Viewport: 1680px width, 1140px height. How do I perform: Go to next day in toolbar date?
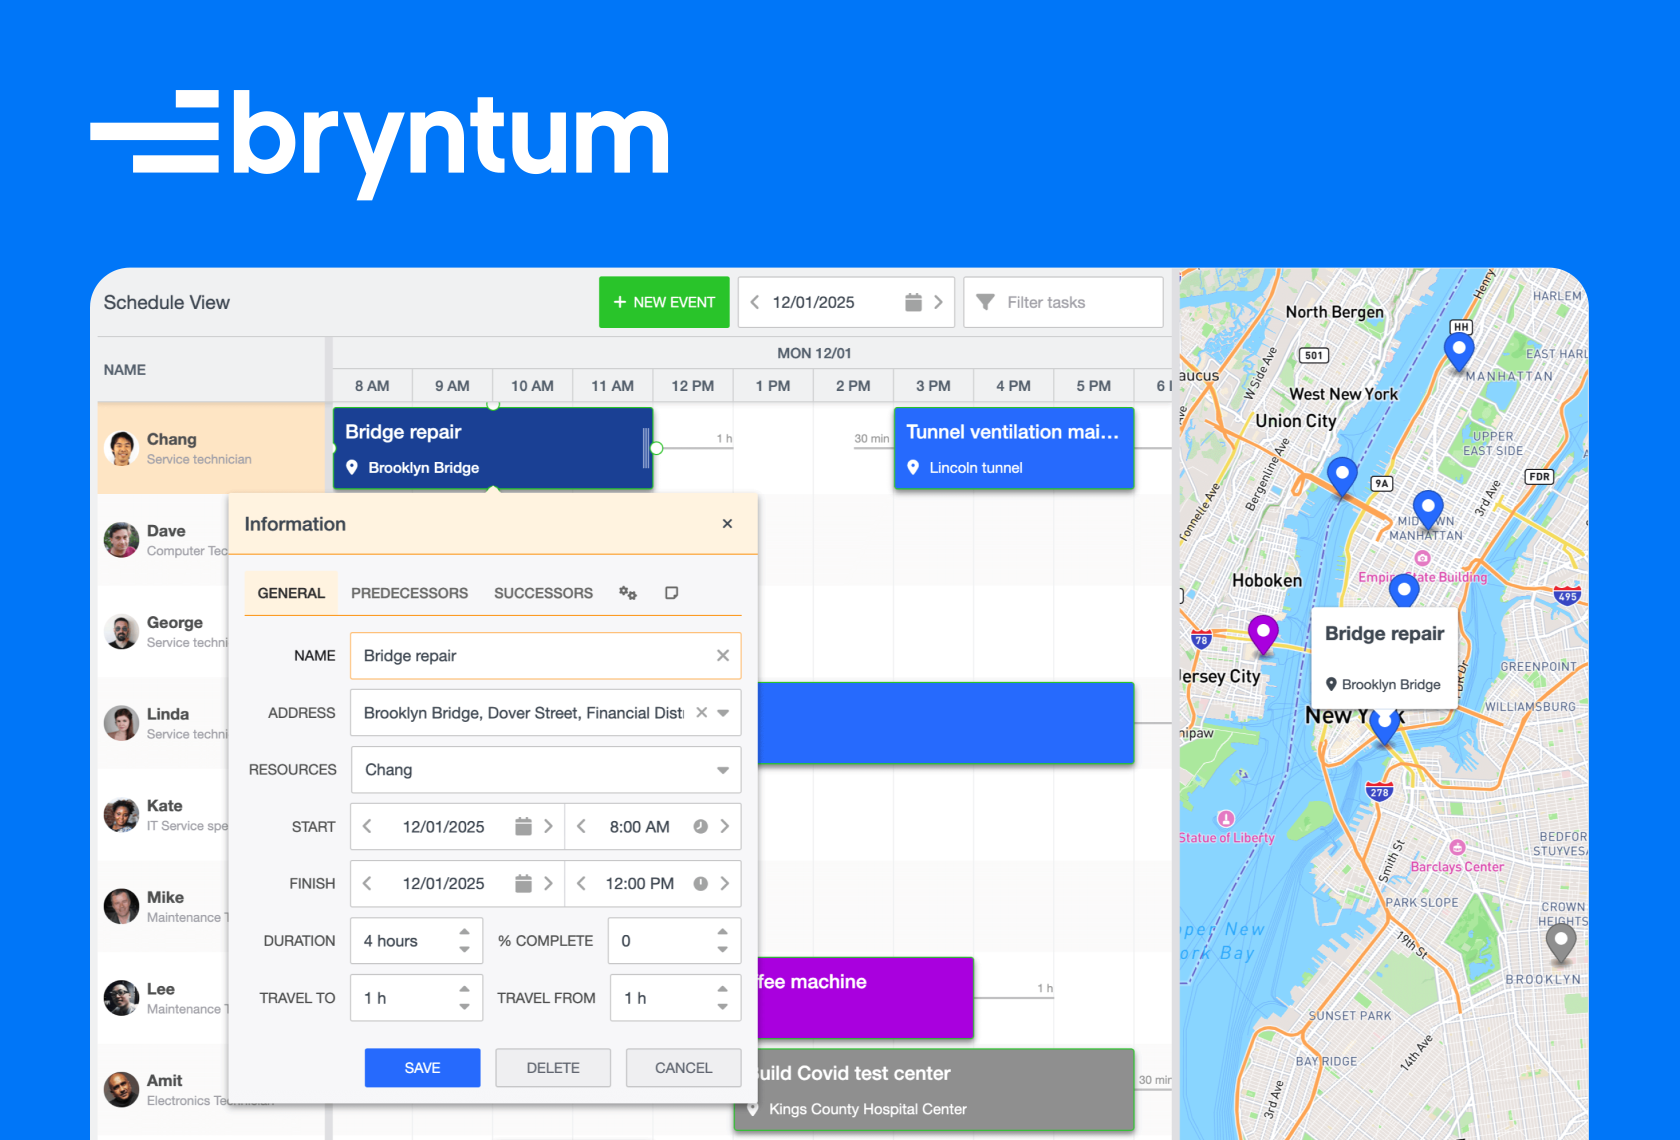(x=938, y=302)
